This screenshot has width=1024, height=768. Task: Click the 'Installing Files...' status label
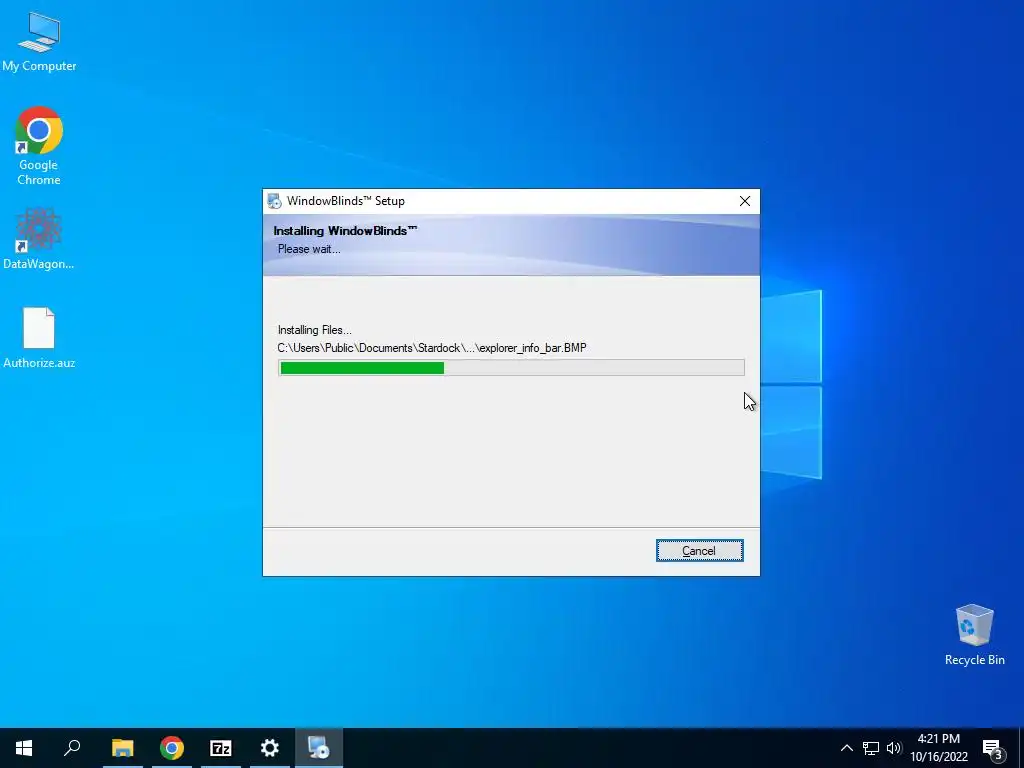coord(314,330)
